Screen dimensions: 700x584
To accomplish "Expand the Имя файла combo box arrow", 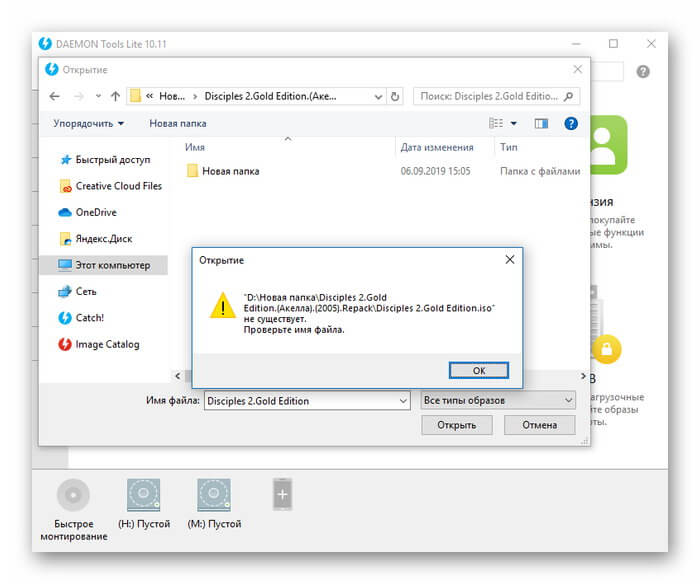I will [x=403, y=401].
